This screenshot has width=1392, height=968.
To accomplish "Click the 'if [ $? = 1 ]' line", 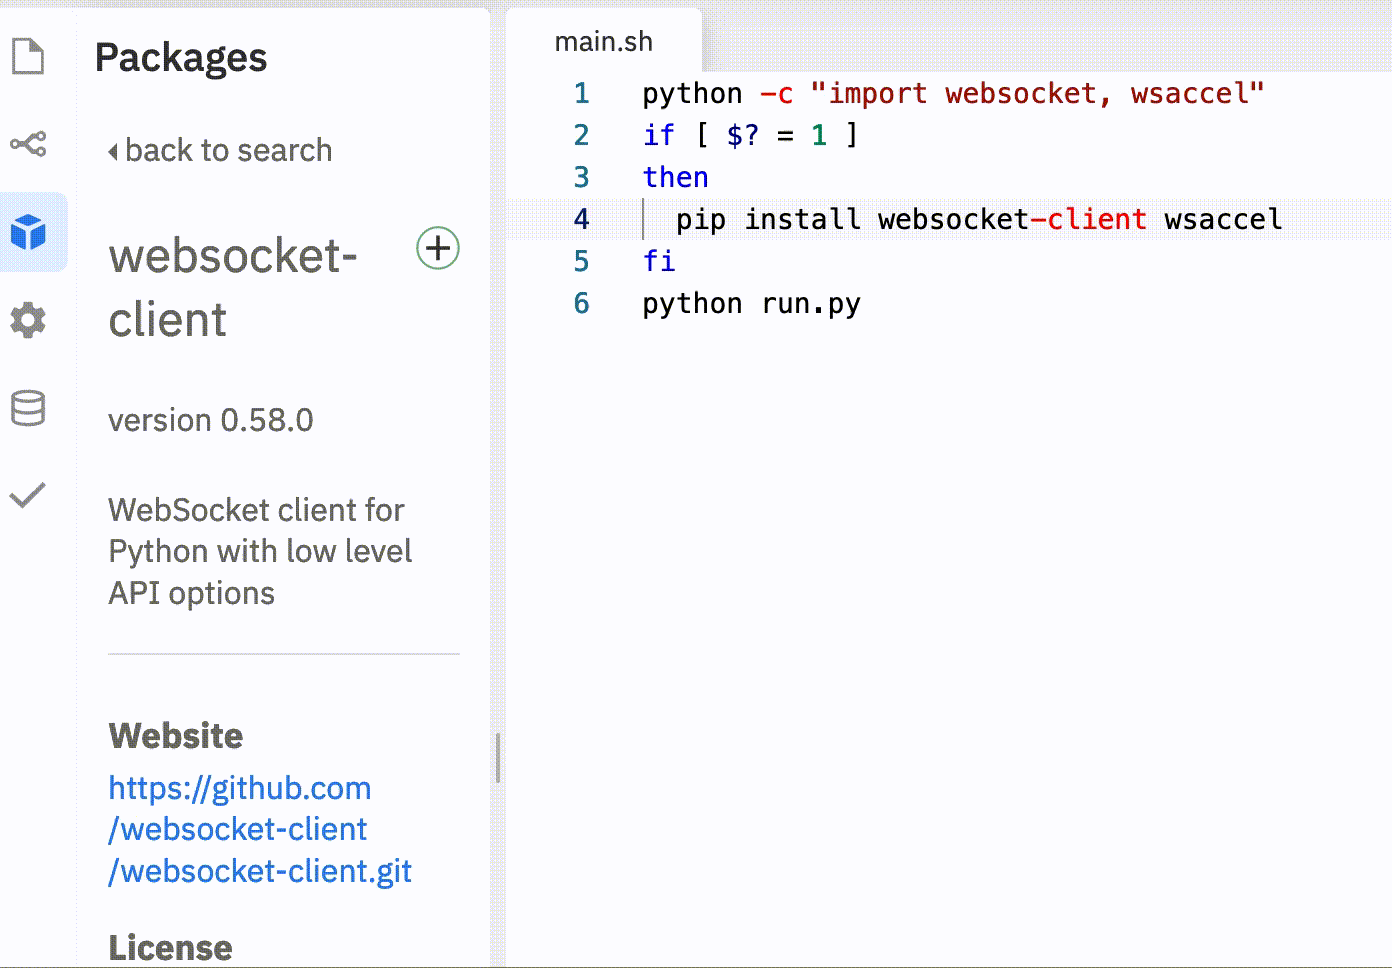I will click(x=750, y=135).
